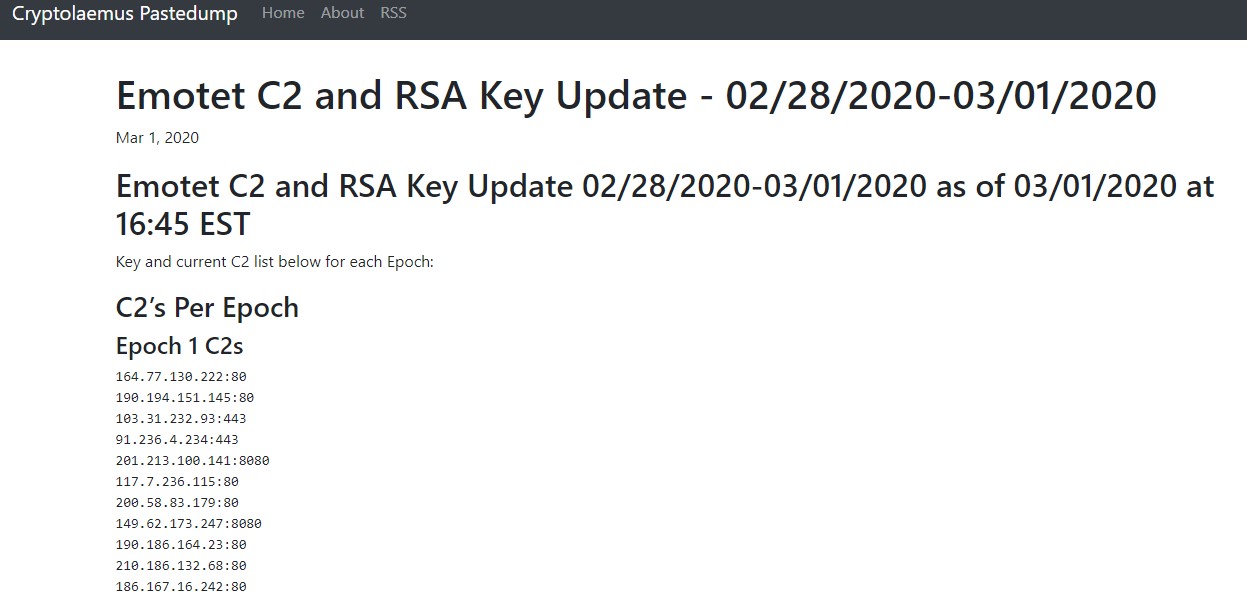Click the 190.186.164.23:80 entry
This screenshot has height=595, width=1247.
pos(181,545)
